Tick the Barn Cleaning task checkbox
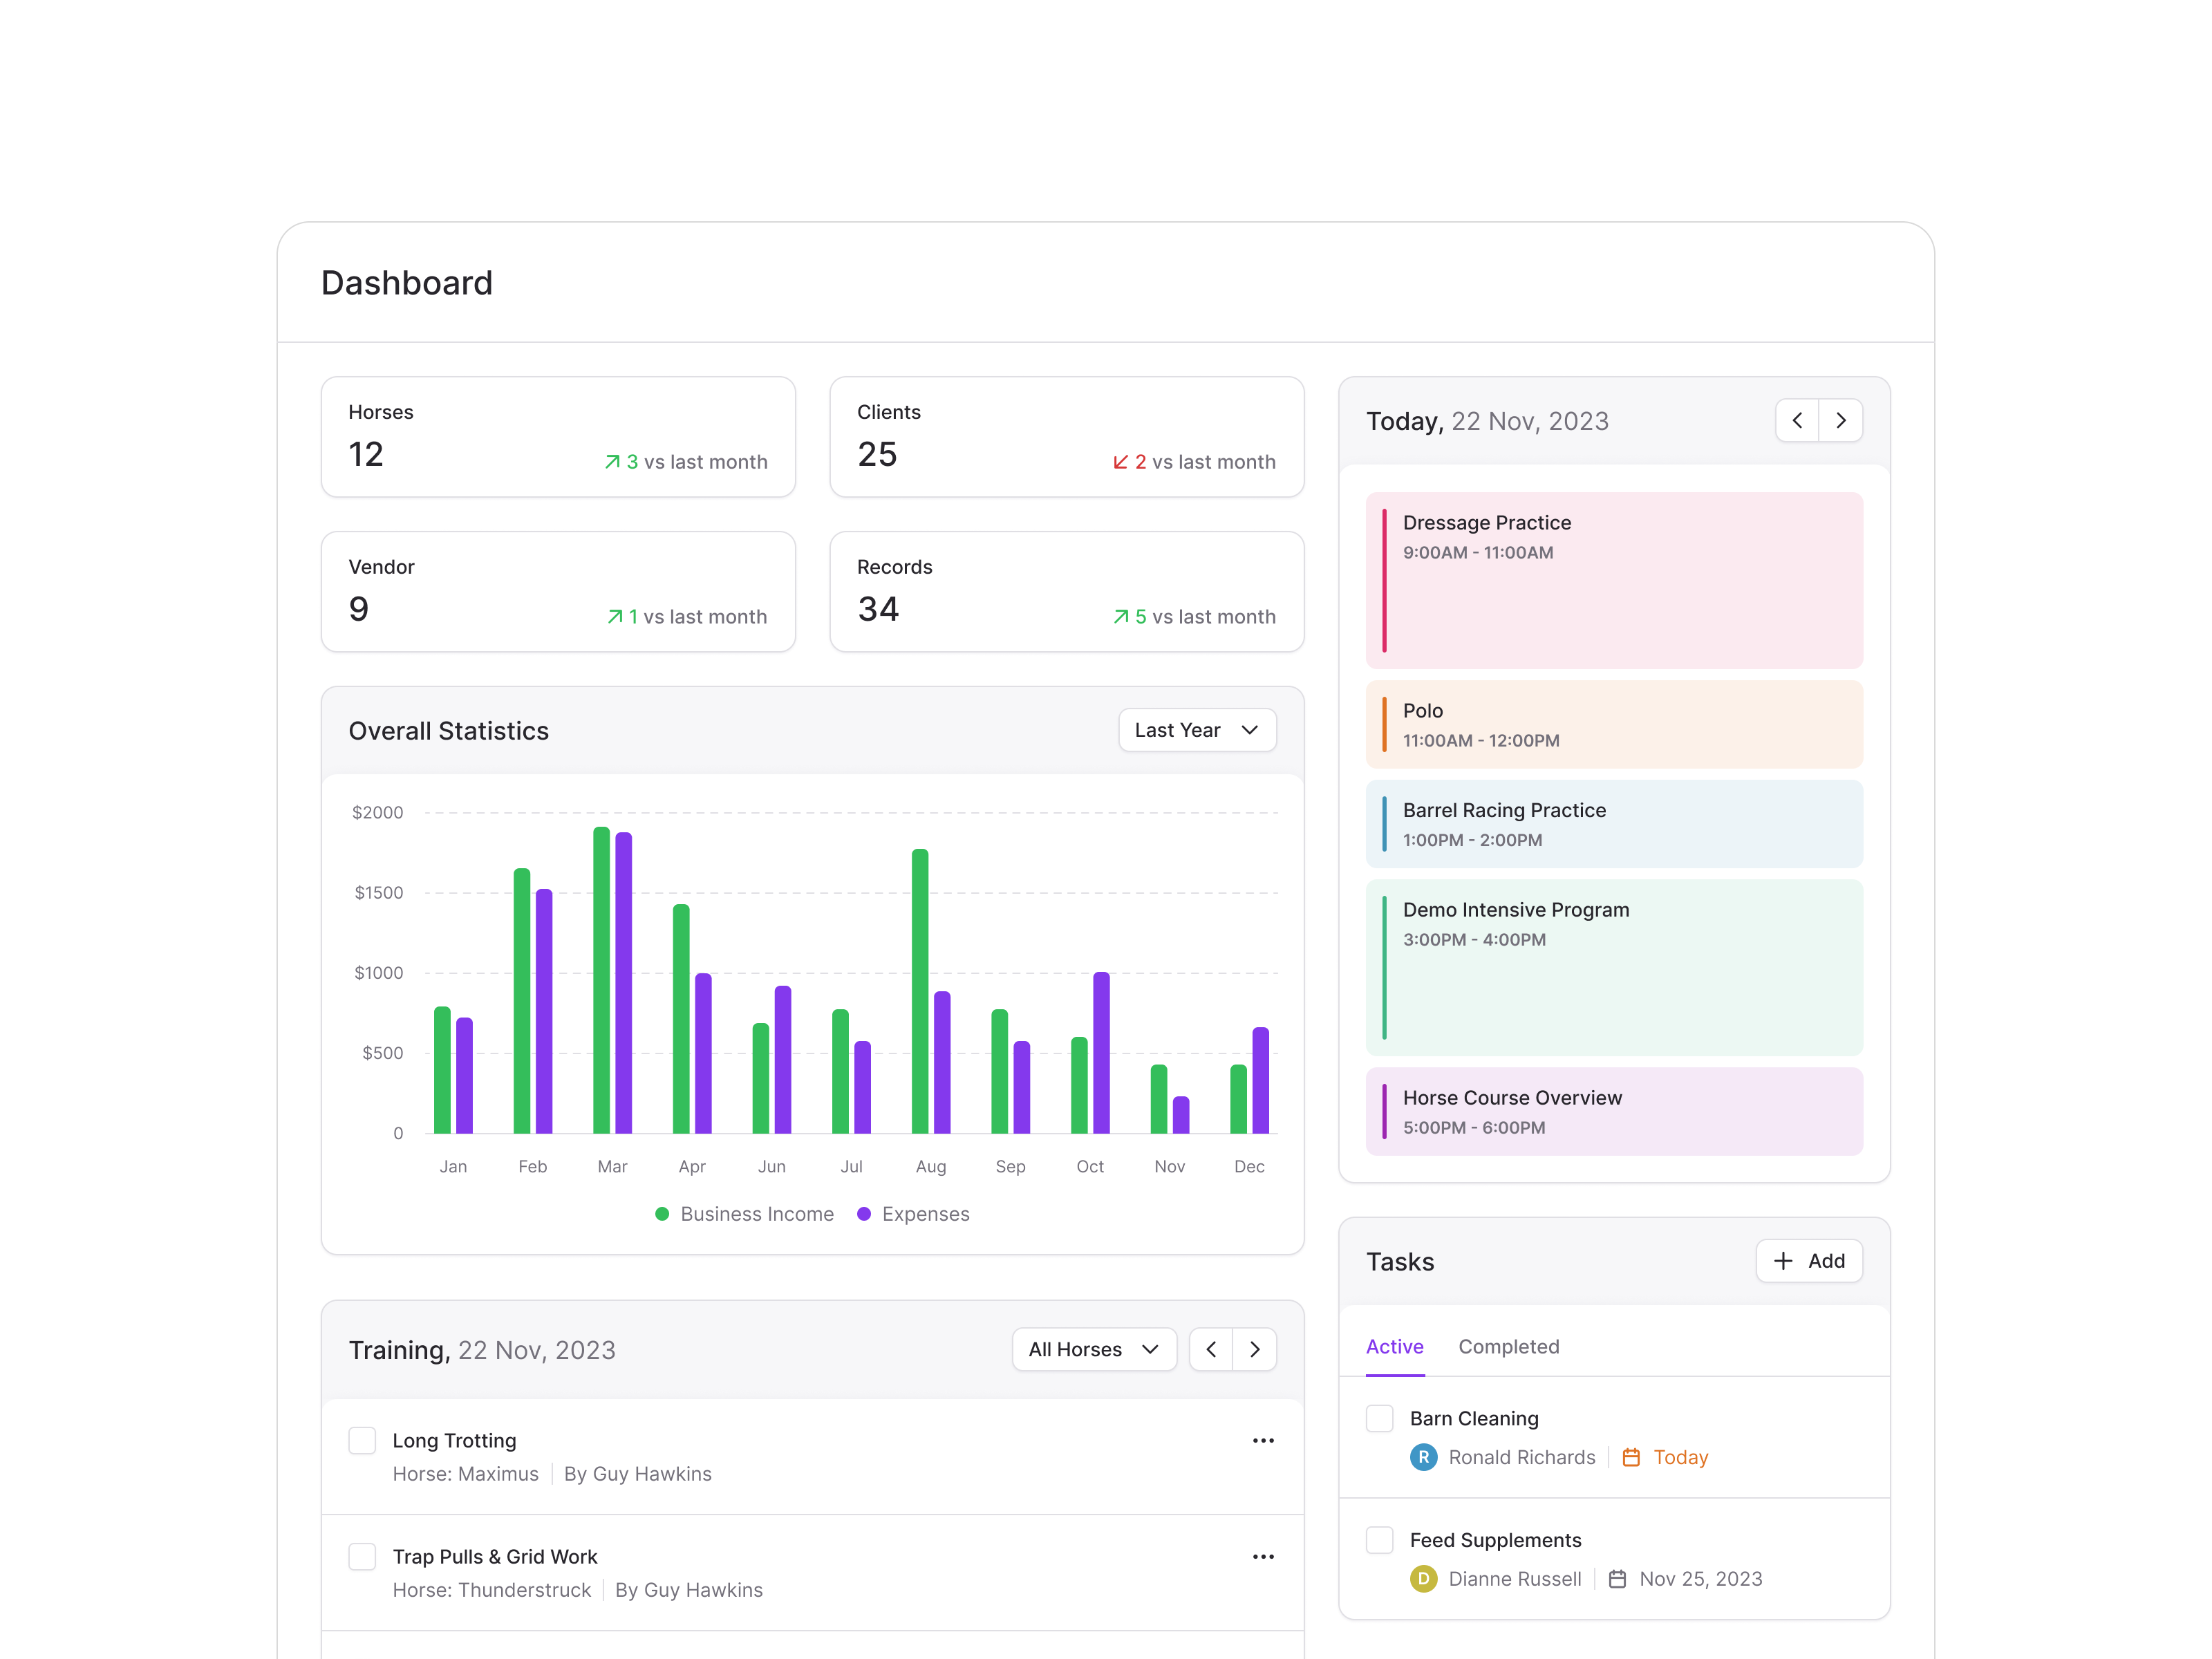The image size is (2212, 1659). coord(1379,1418)
